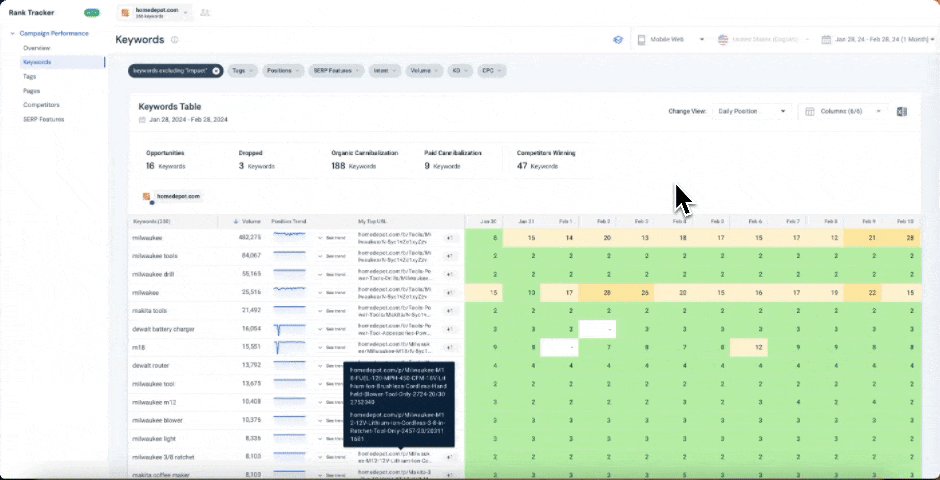Collapse the Campaign Performance section
This screenshot has height=480, width=940.
click(x=11, y=33)
